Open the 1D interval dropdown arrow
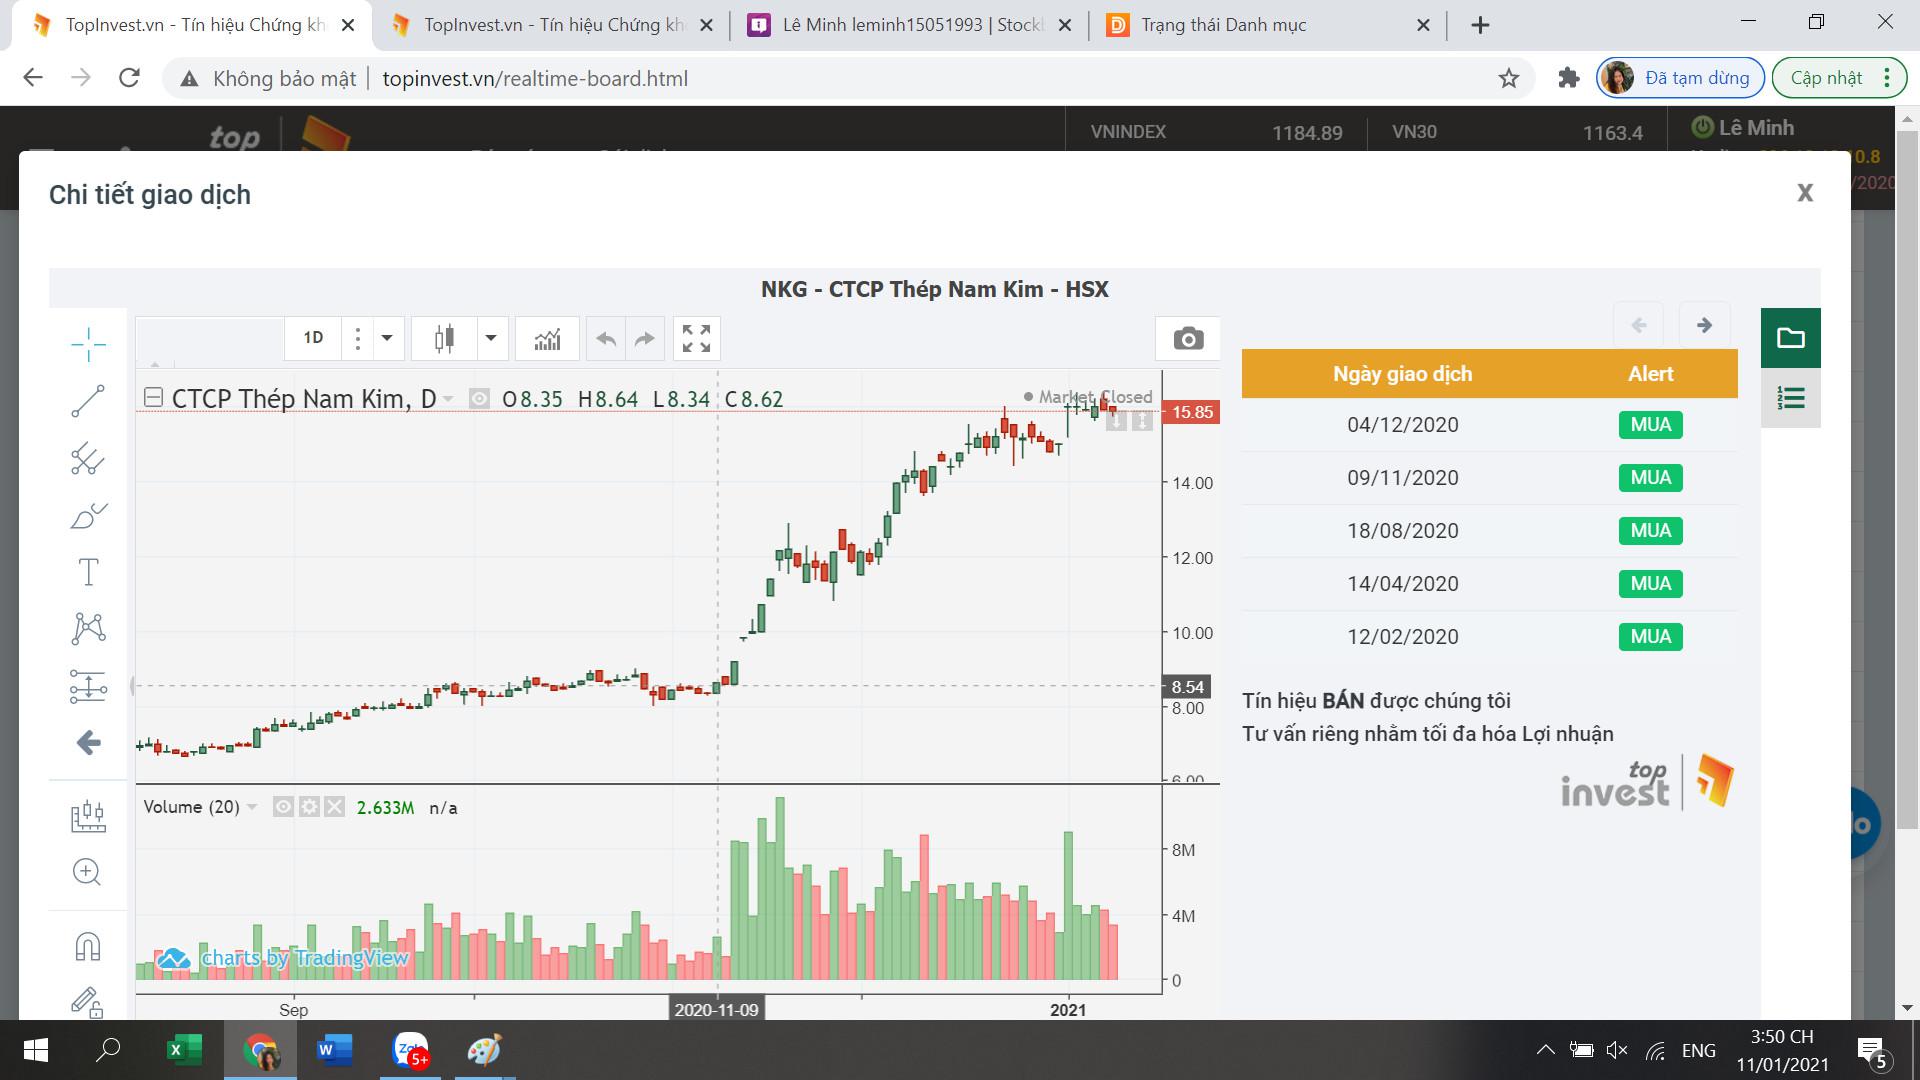Viewport: 1920px width, 1080px height. (387, 339)
